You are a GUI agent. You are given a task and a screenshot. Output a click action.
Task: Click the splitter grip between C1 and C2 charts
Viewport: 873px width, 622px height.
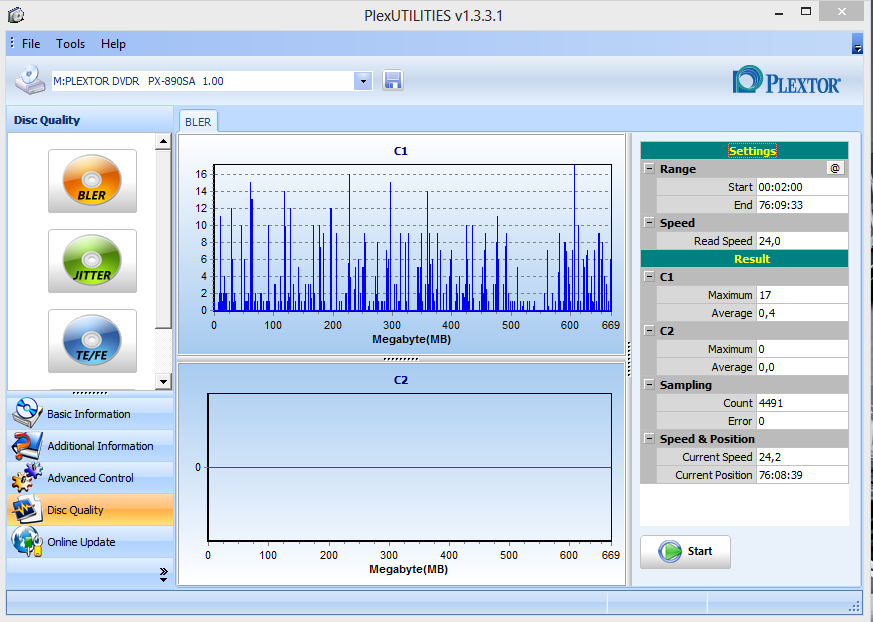tap(401, 359)
